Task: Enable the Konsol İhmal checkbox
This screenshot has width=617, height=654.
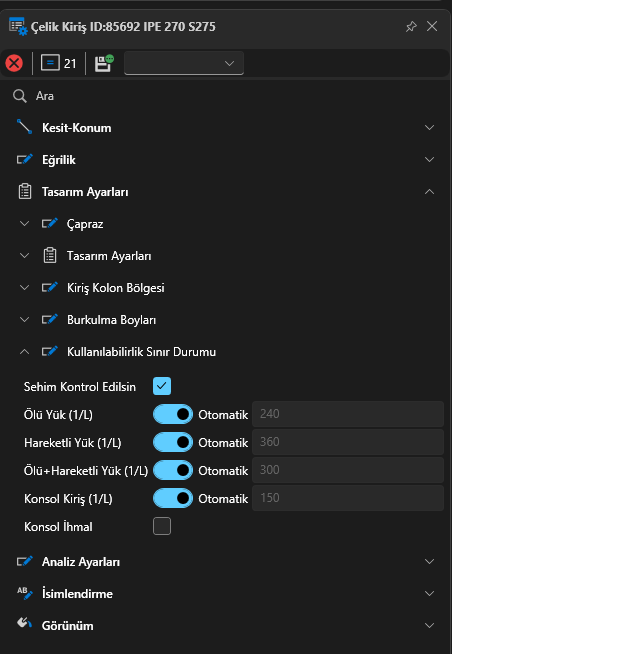Action: 162,526
